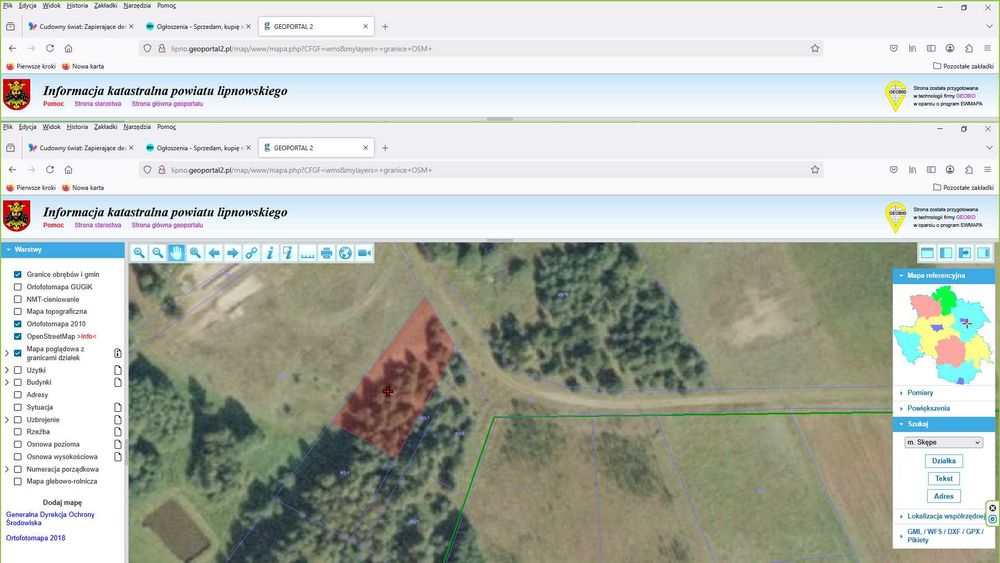Image resolution: width=1000 pixels, height=563 pixels.
Task: Open document icon beside Uzbrojenie layer
Action: 117,420
